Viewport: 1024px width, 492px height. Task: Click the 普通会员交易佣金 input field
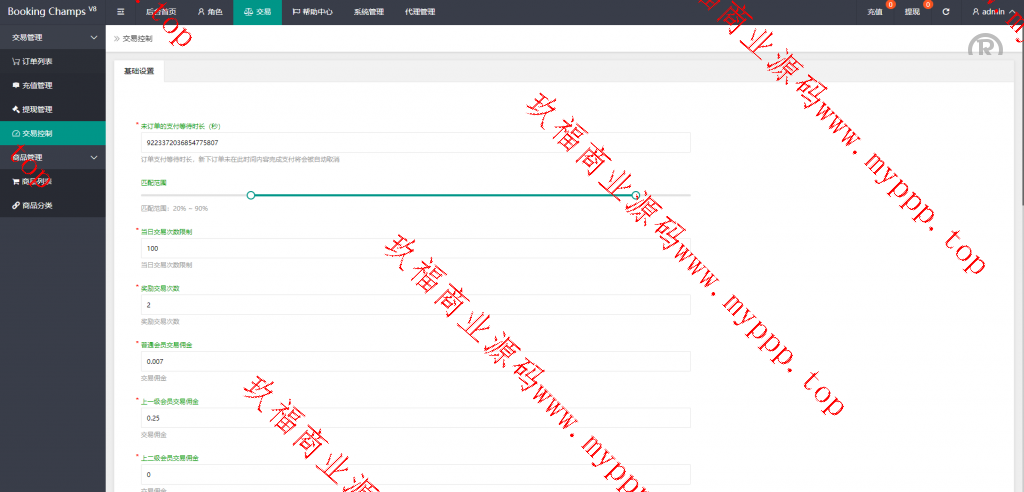(x=415, y=361)
